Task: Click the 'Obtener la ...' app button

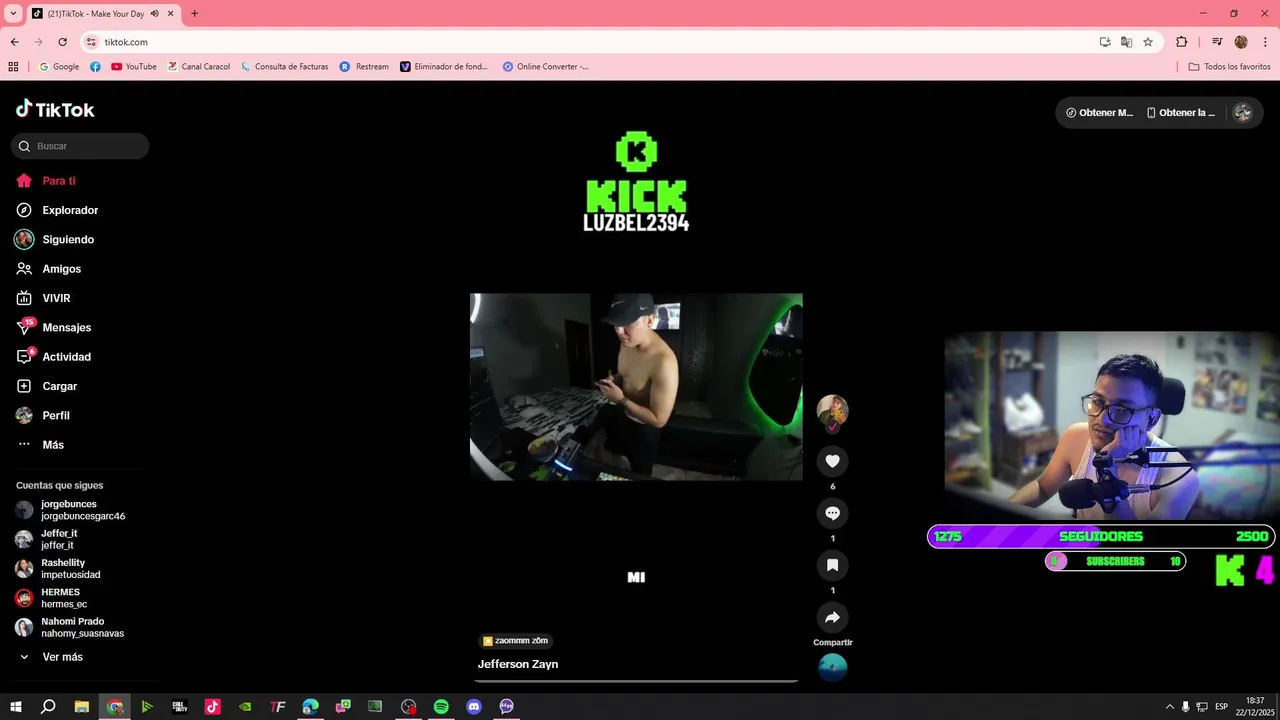Action: 1181,113
